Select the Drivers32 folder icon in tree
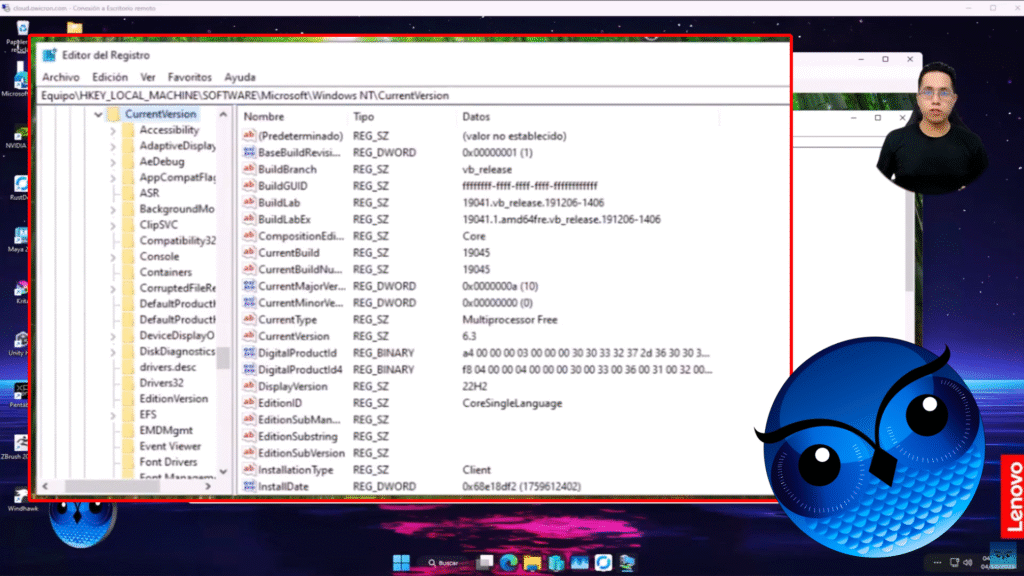1024x576 pixels. coord(128,383)
